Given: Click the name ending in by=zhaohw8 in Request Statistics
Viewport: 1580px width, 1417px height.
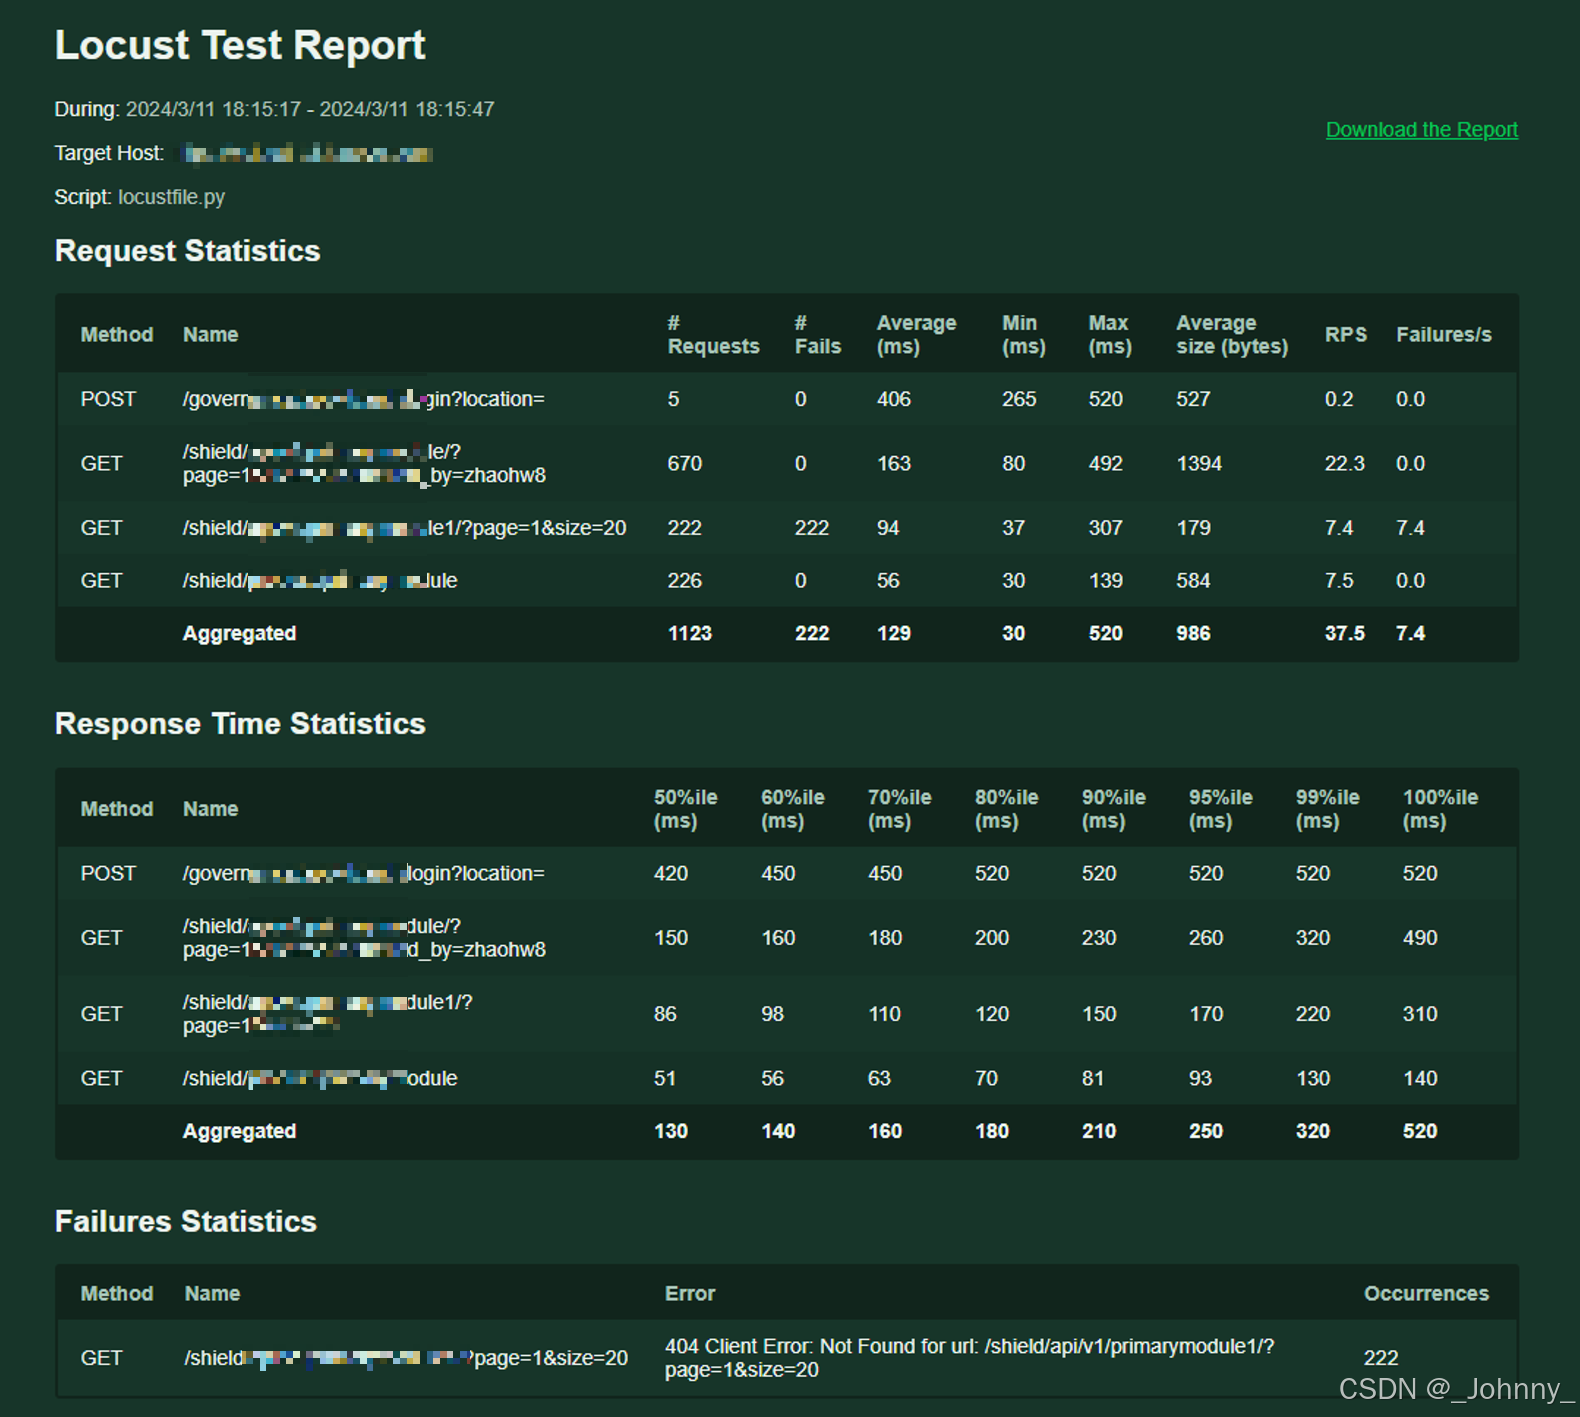Looking at the screenshot, I should [364, 464].
